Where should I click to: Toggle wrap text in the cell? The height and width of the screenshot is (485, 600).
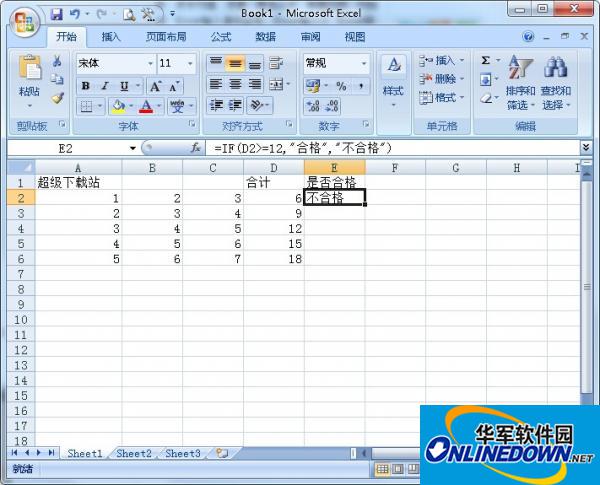pos(276,64)
